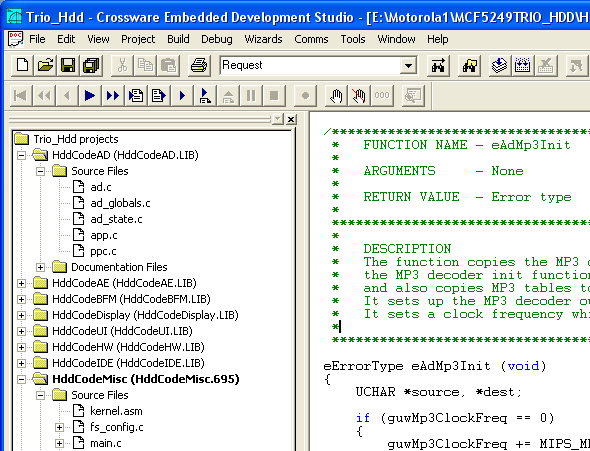Click the project panel's small dropdown arrow

(278, 119)
